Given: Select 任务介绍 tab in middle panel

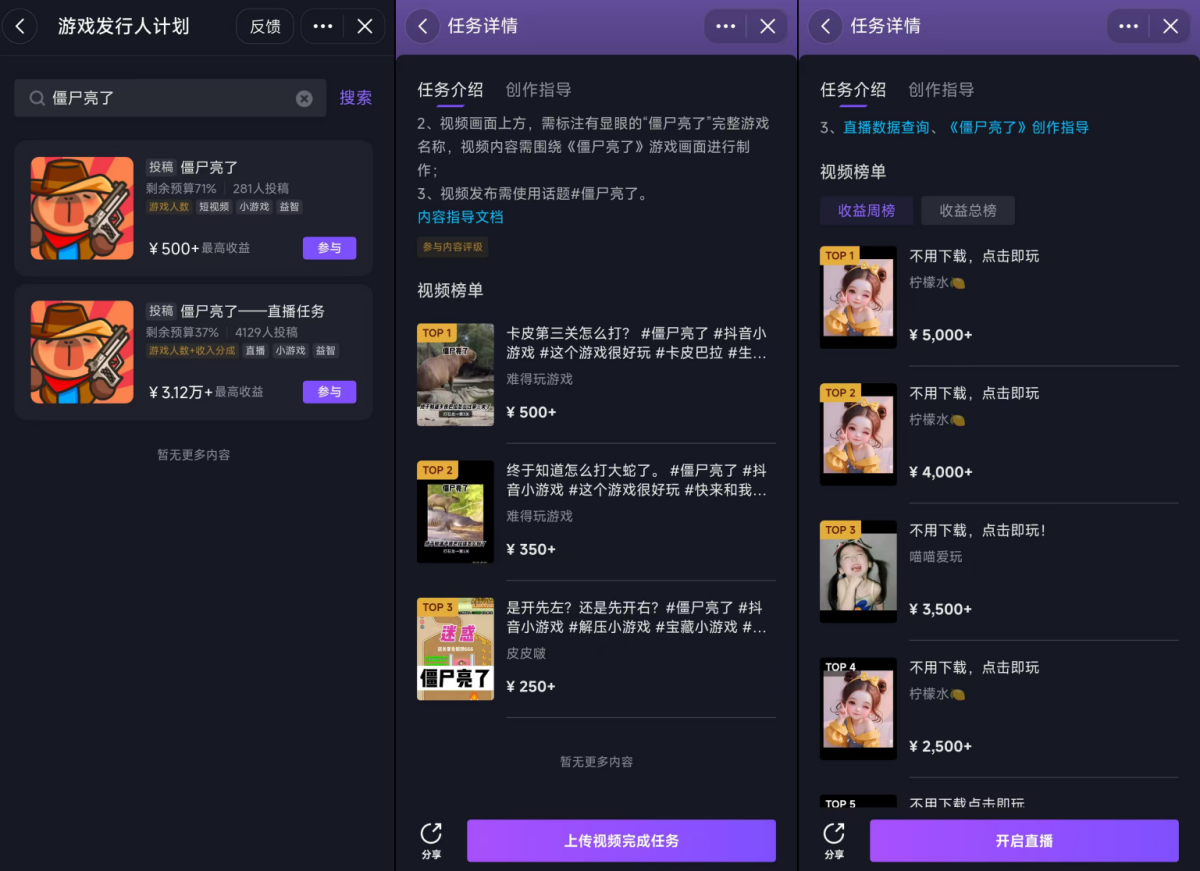Looking at the screenshot, I should [x=450, y=90].
